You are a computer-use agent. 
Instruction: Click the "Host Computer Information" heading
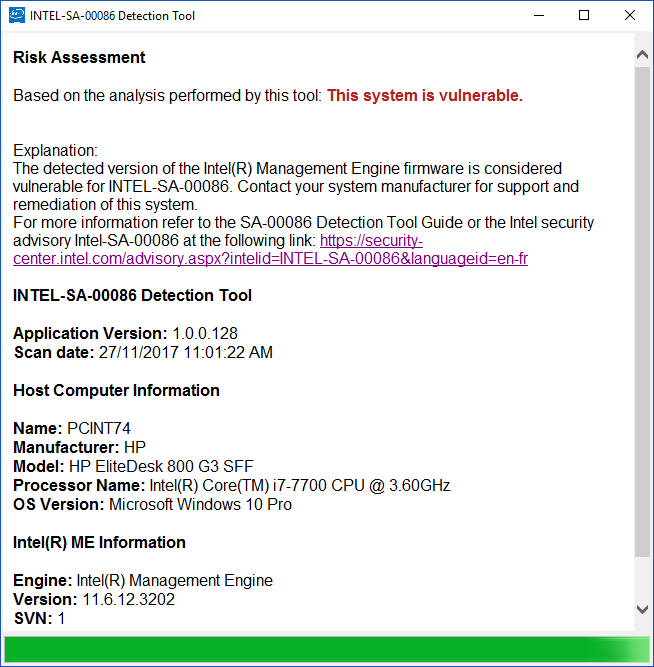click(x=116, y=391)
